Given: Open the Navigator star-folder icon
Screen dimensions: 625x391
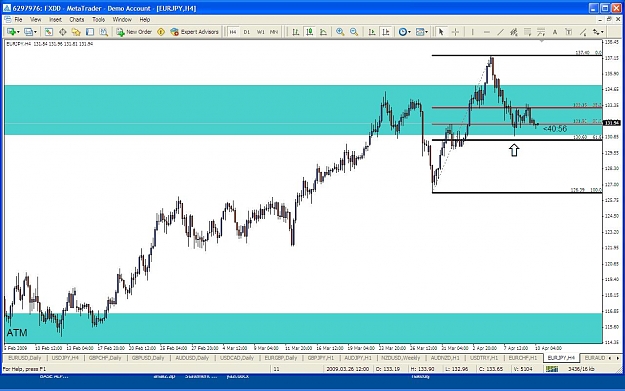Looking at the screenshot, I should point(76,32).
